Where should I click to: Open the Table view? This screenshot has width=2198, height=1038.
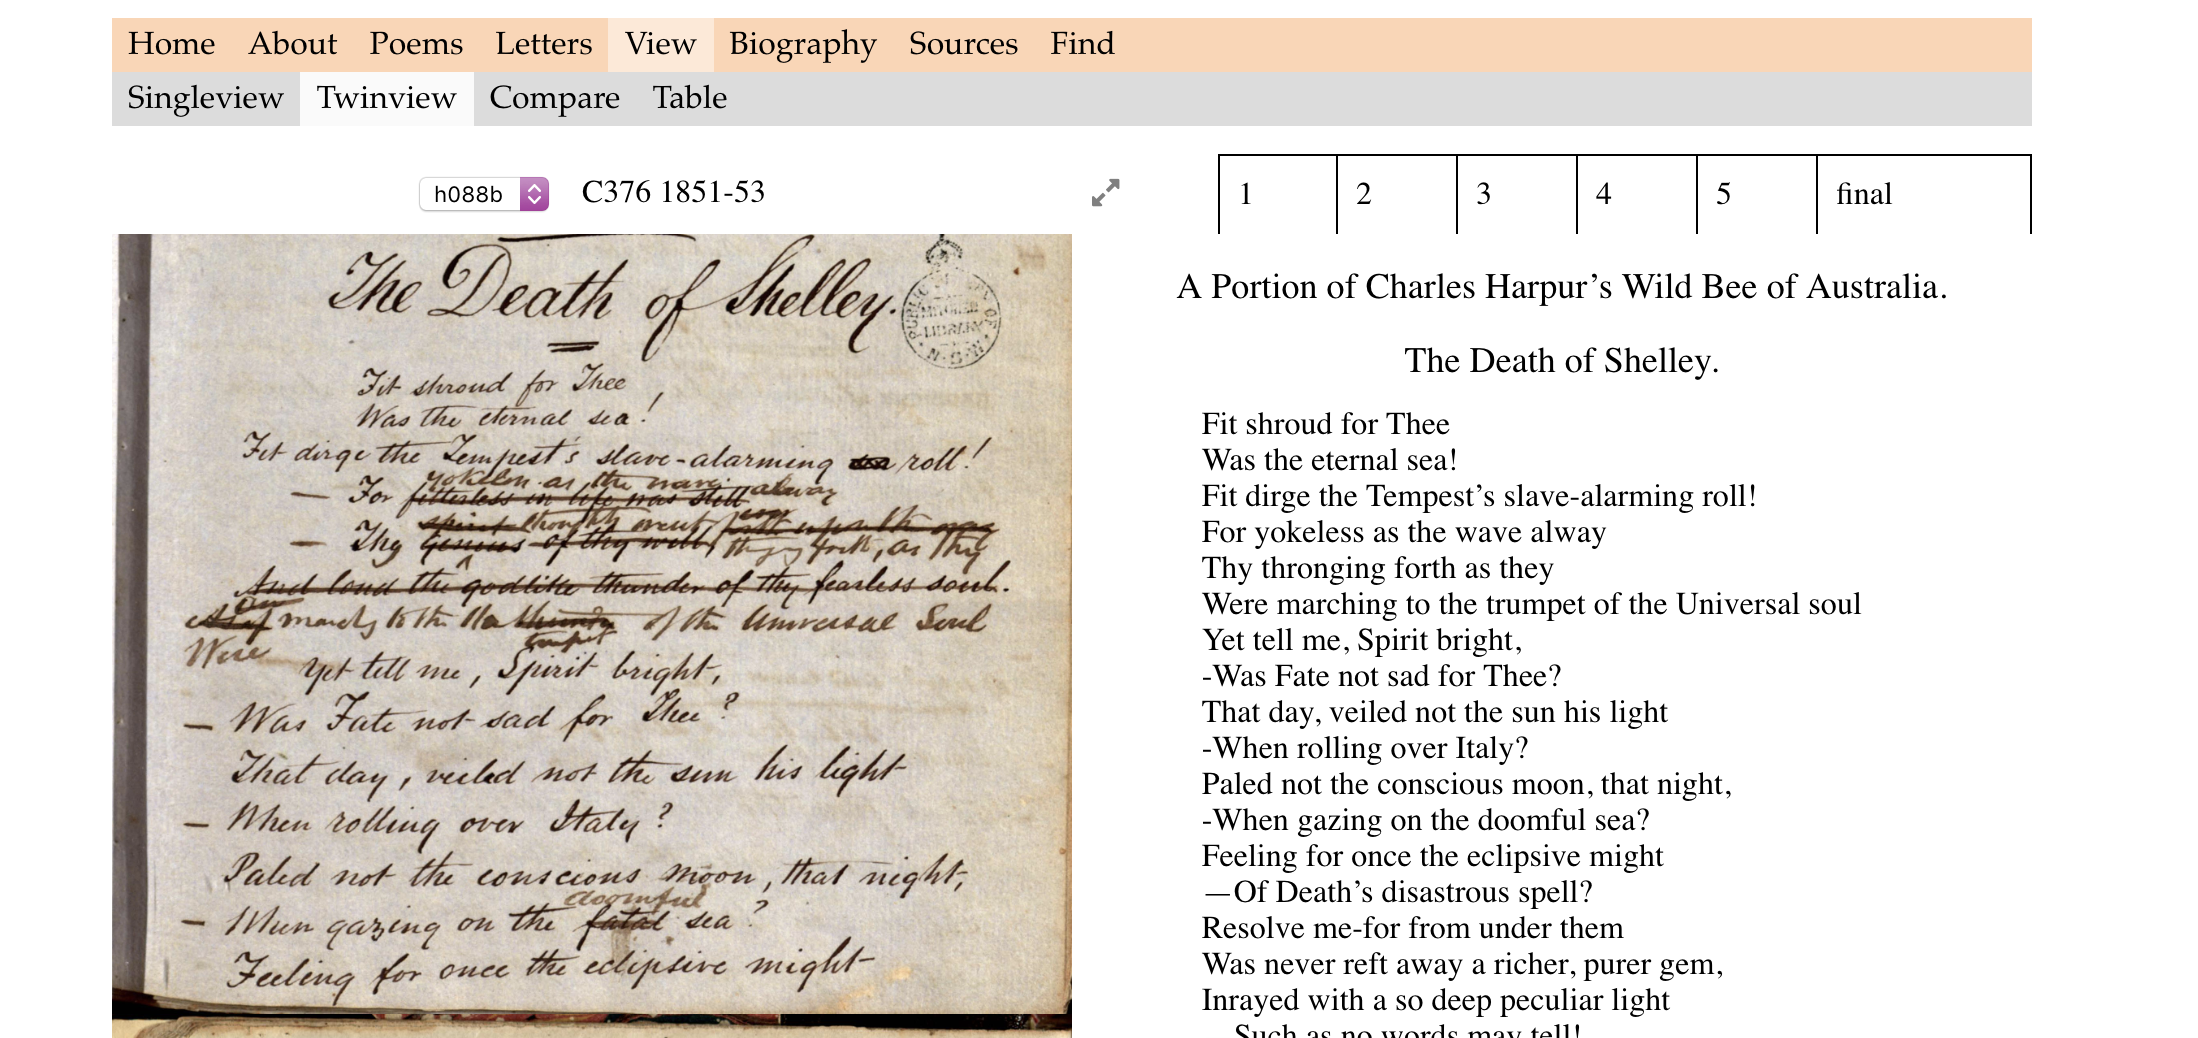point(689,98)
